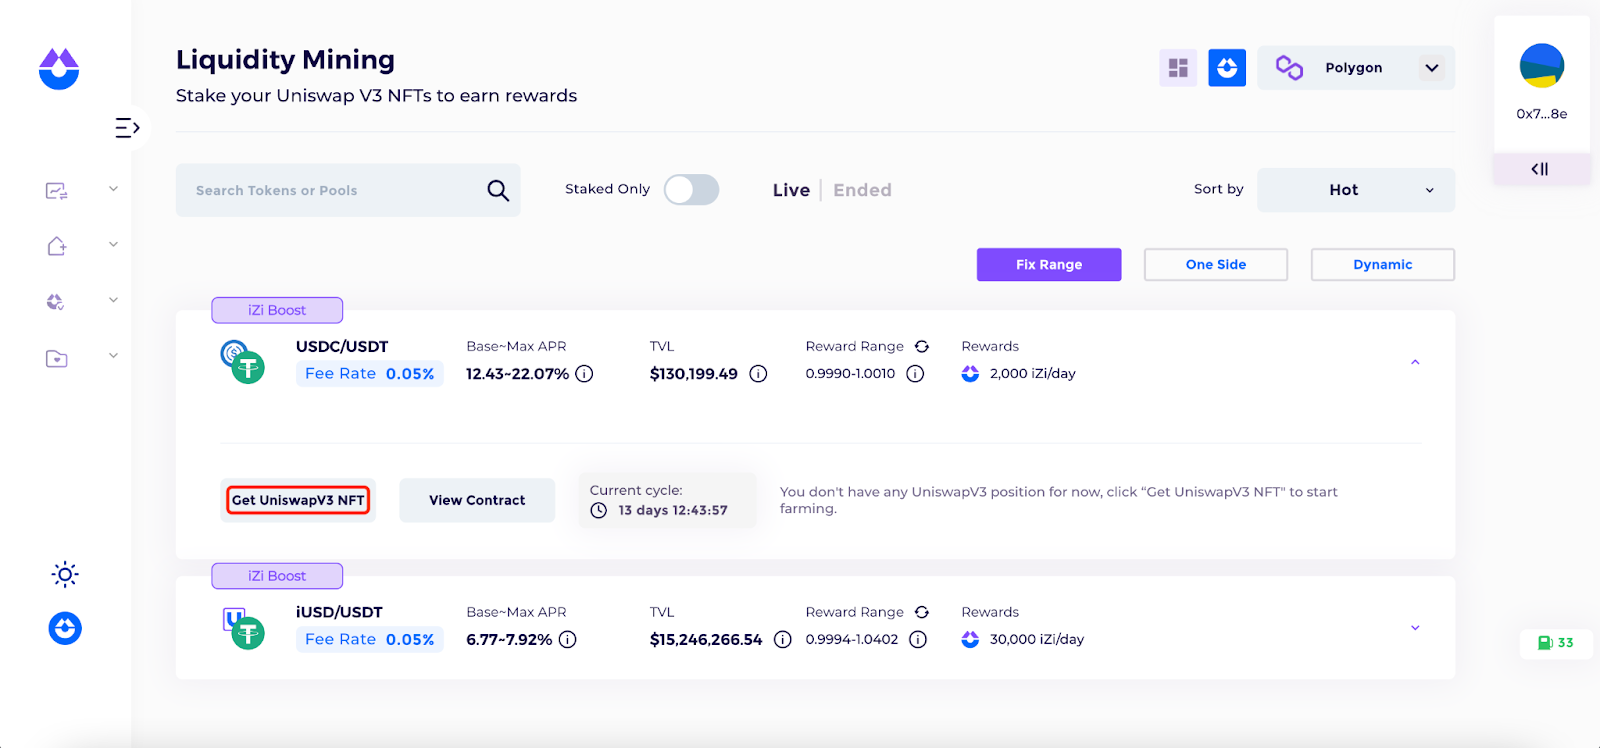Click the USDC/USDT token pair icon
Viewport: 1600px width, 748px height.
[x=242, y=362]
